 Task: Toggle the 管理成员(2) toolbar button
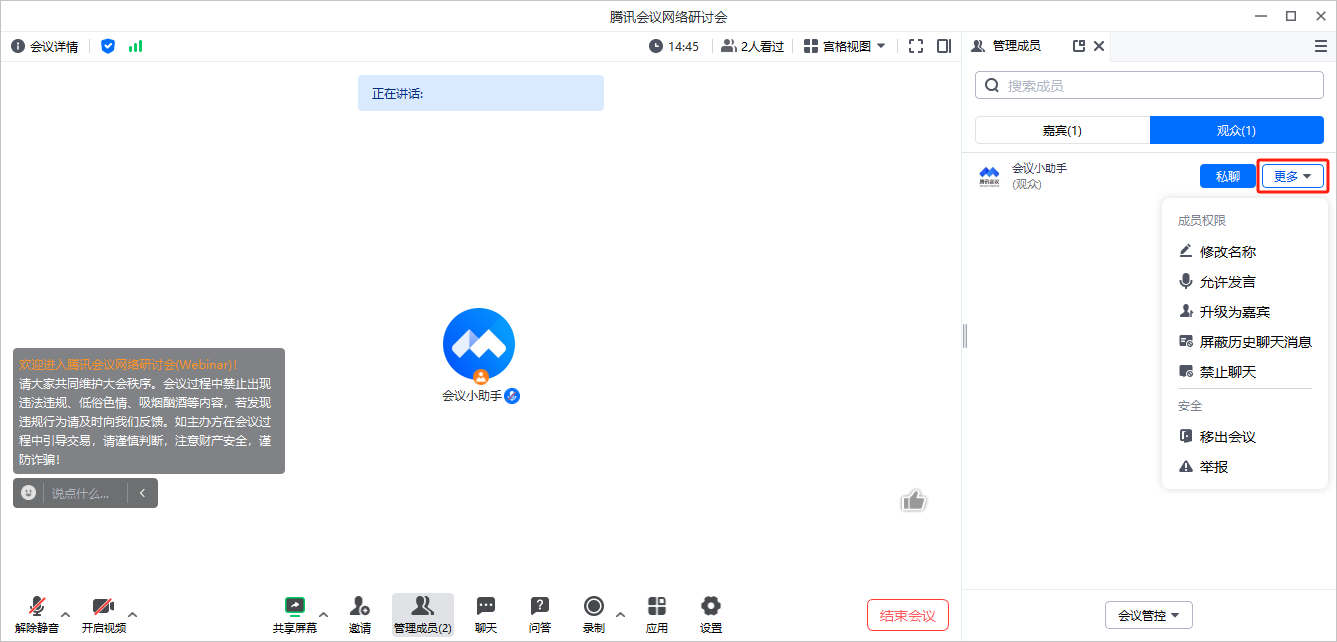422,615
